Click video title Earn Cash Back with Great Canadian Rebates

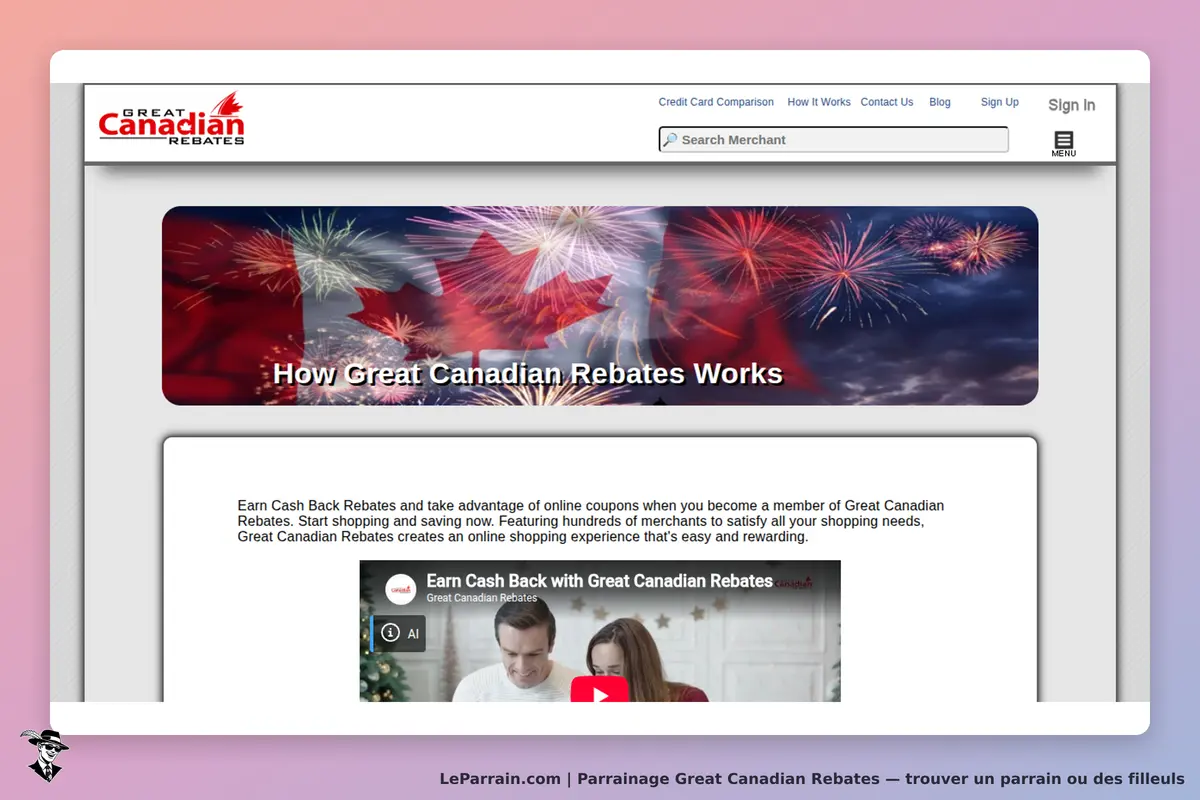(599, 581)
